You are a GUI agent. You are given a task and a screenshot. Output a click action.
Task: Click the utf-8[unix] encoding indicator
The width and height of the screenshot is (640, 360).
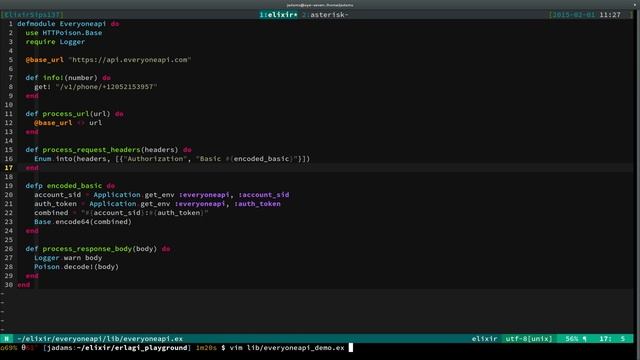click(x=529, y=339)
